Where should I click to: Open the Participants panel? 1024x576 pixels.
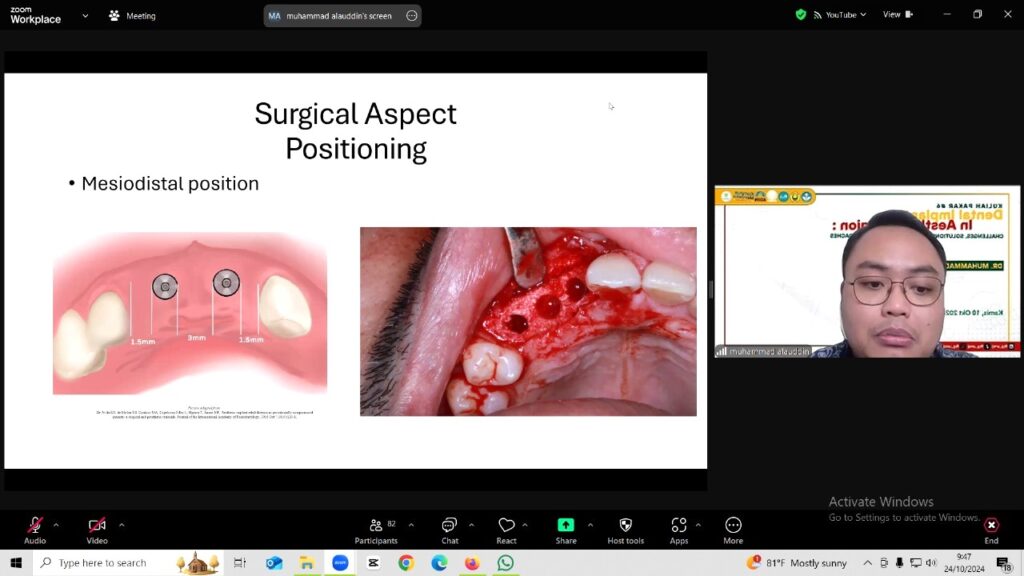click(376, 530)
